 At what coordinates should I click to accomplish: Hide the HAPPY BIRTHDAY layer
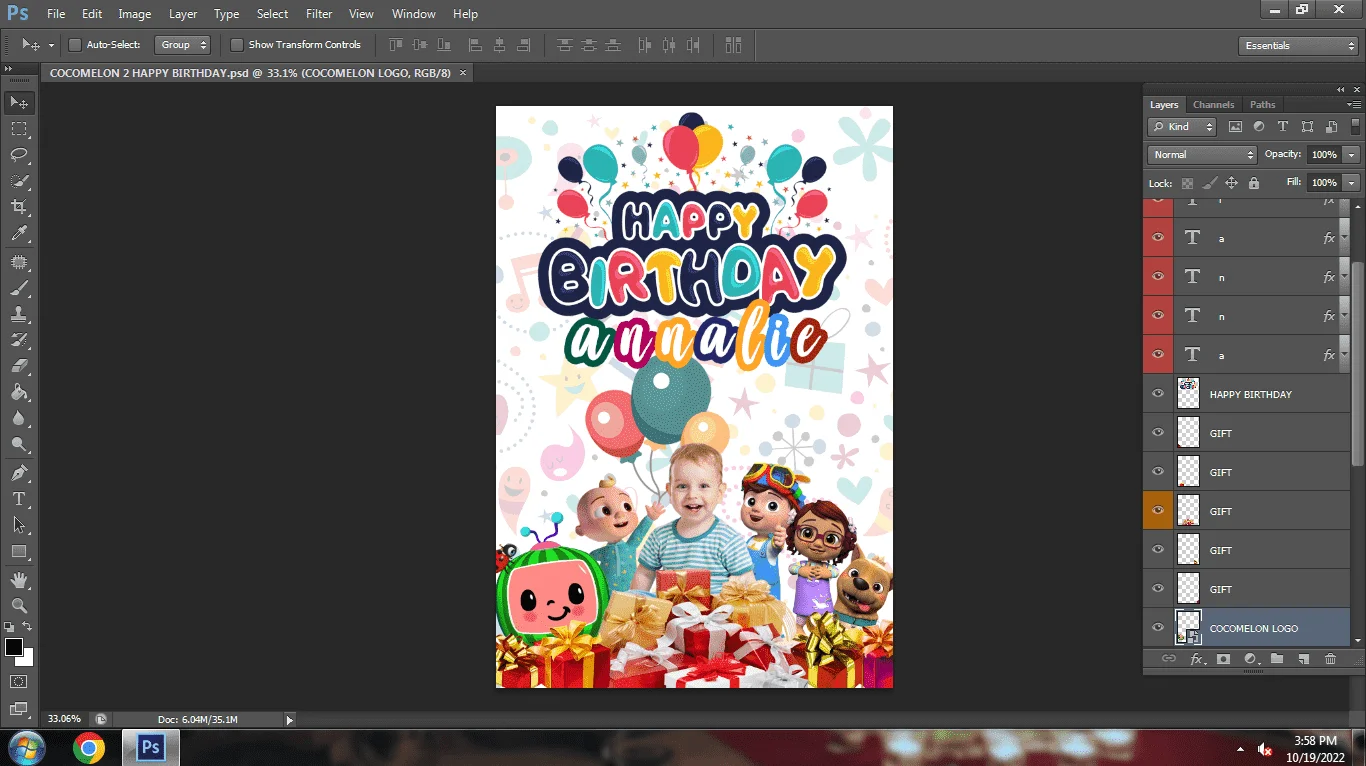(1158, 394)
